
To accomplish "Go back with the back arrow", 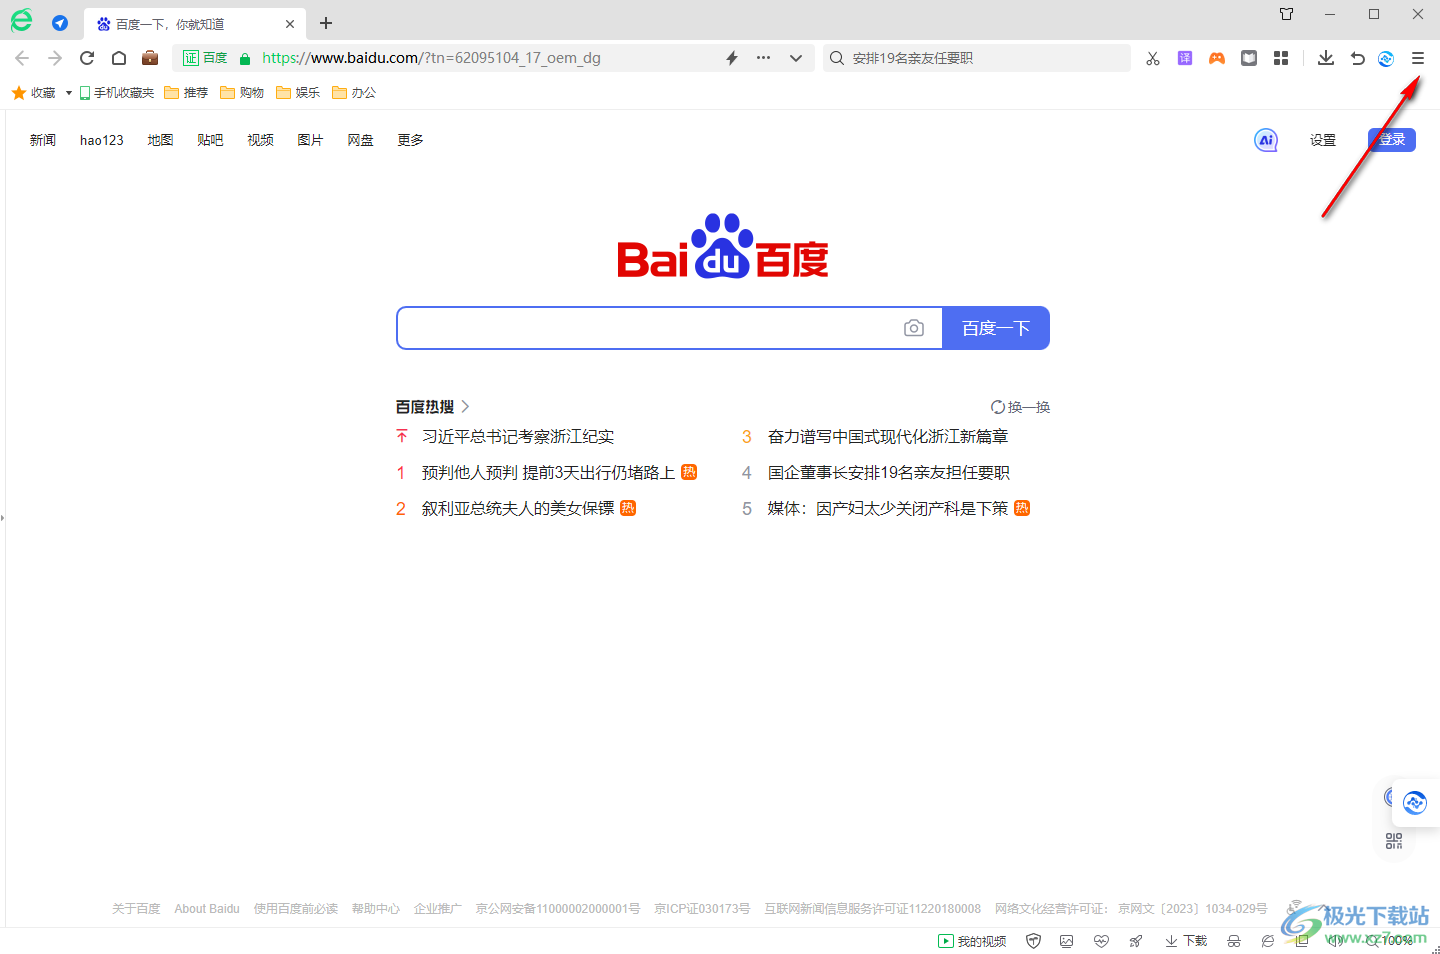I will (x=22, y=58).
